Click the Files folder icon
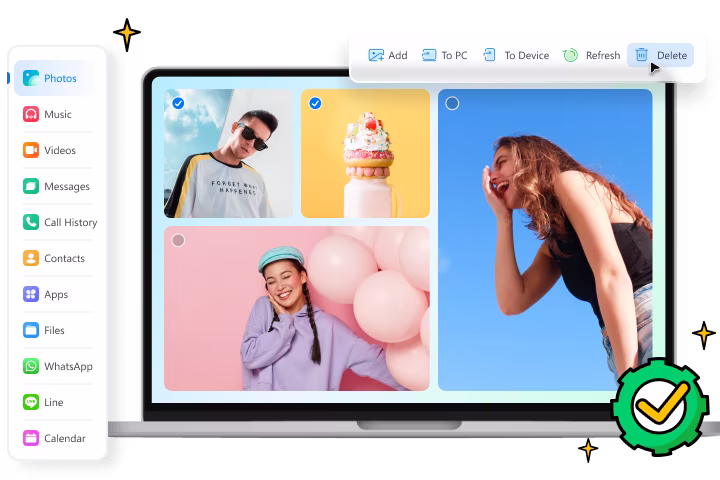The image size is (720, 480). point(31,330)
